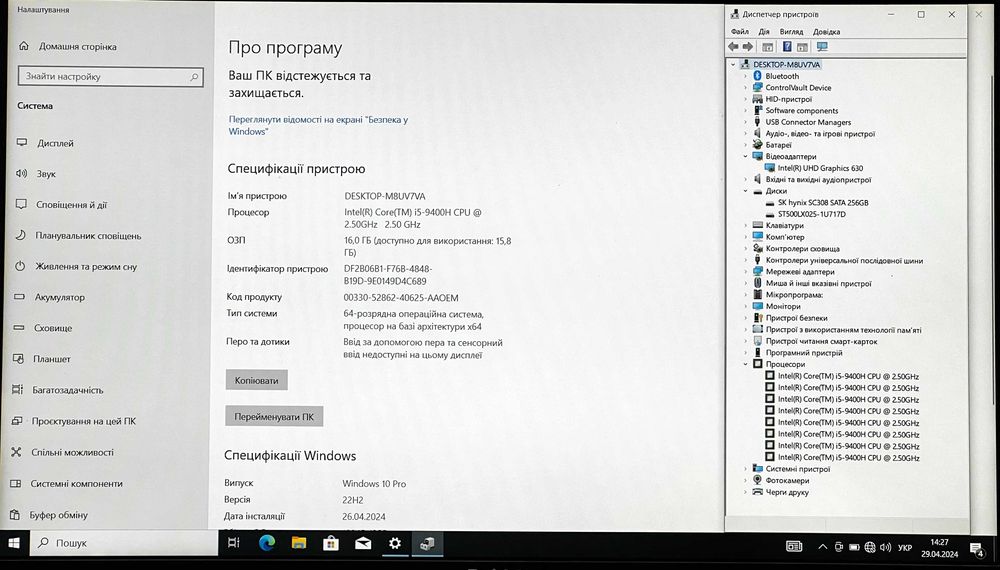This screenshot has width=1000, height=570.
Task: Open Живлення та режим сну in sidebar
Action: coord(86,267)
